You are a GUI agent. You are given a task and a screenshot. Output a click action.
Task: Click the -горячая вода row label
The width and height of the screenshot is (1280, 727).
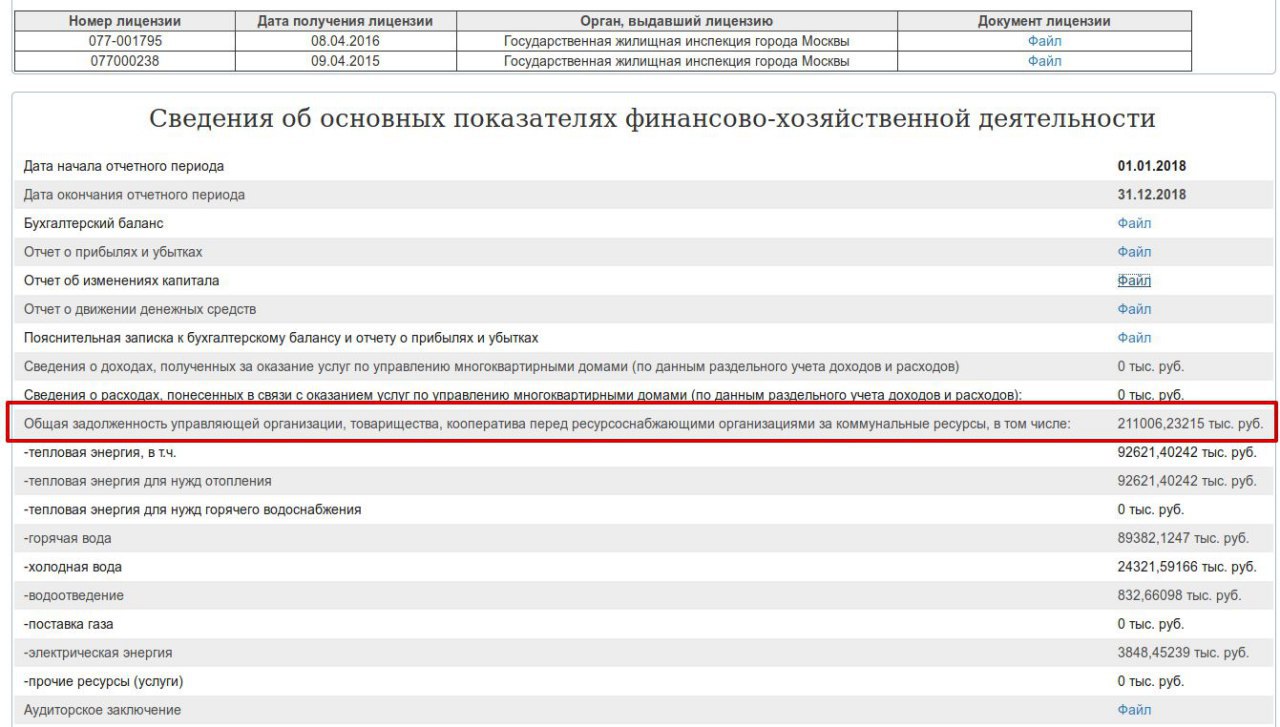(x=68, y=538)
